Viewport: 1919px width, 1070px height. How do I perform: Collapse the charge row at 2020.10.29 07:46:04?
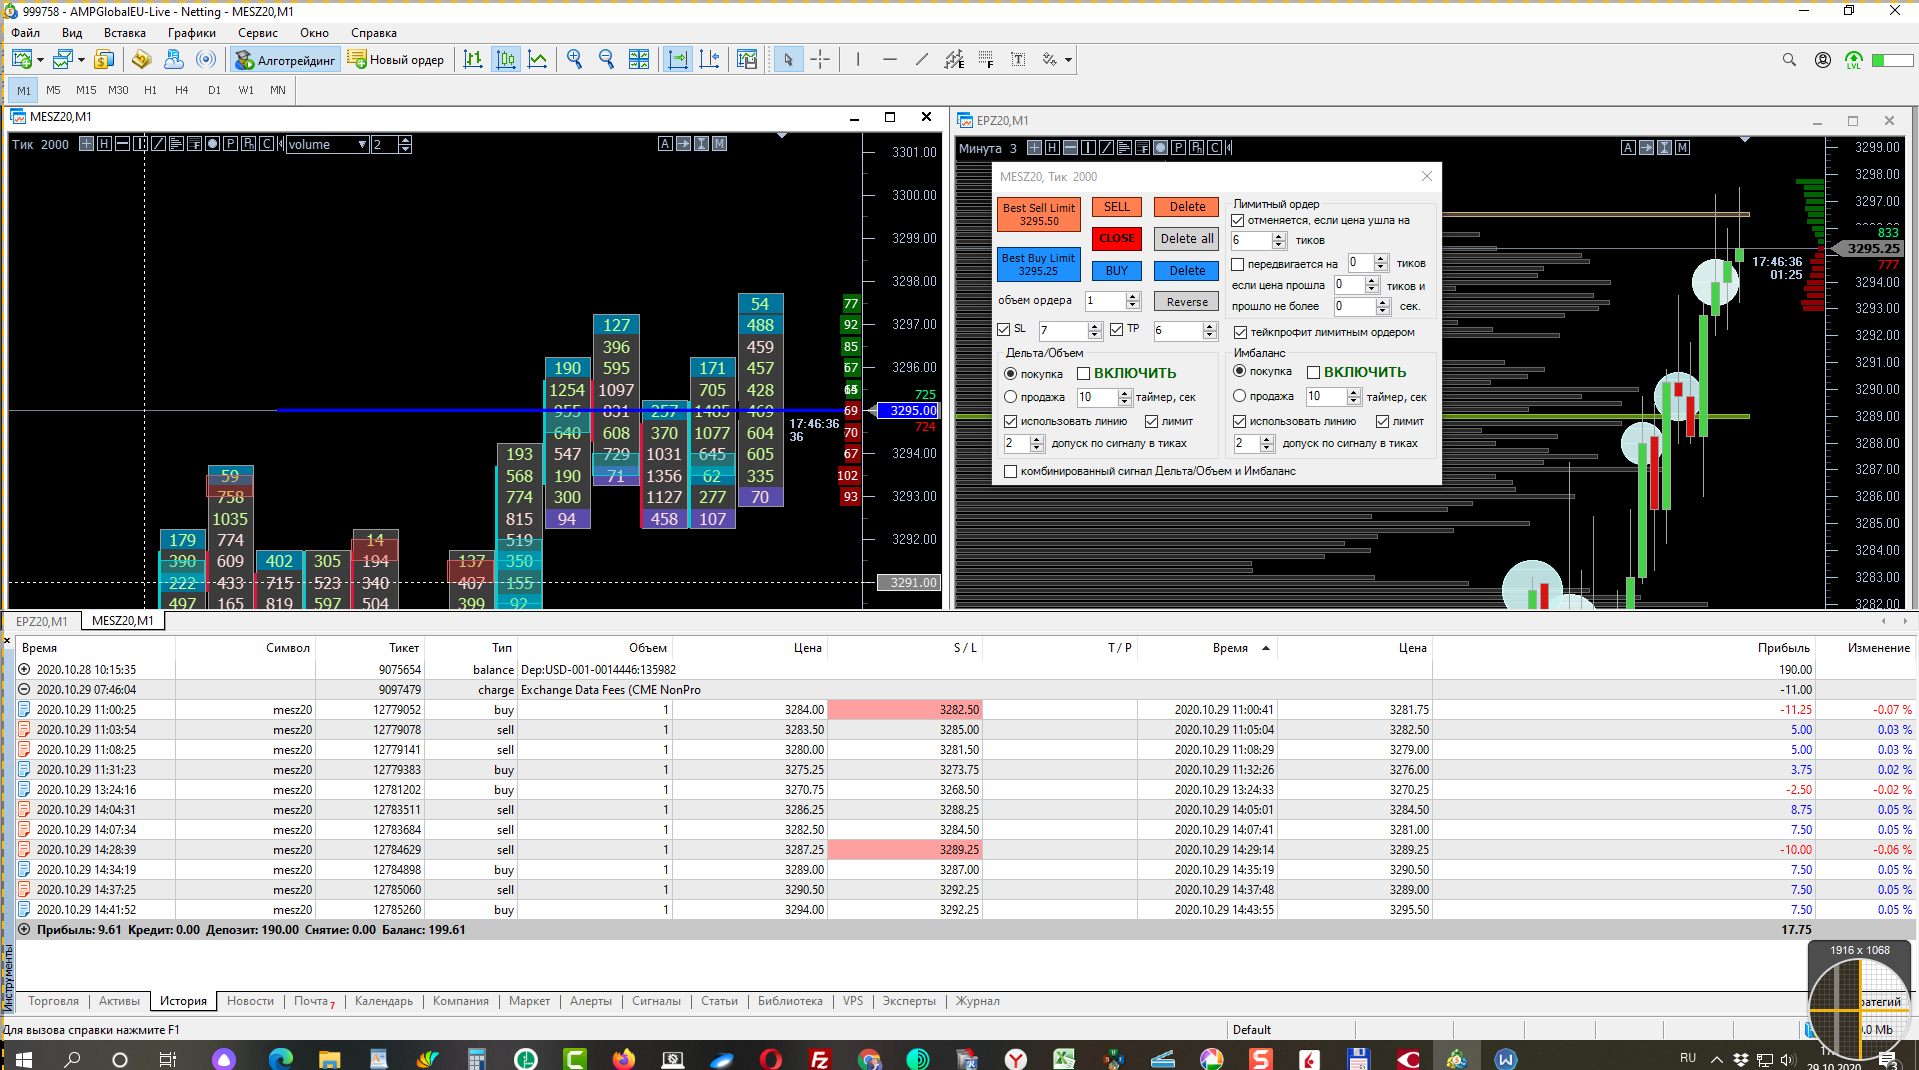[24, 689]
